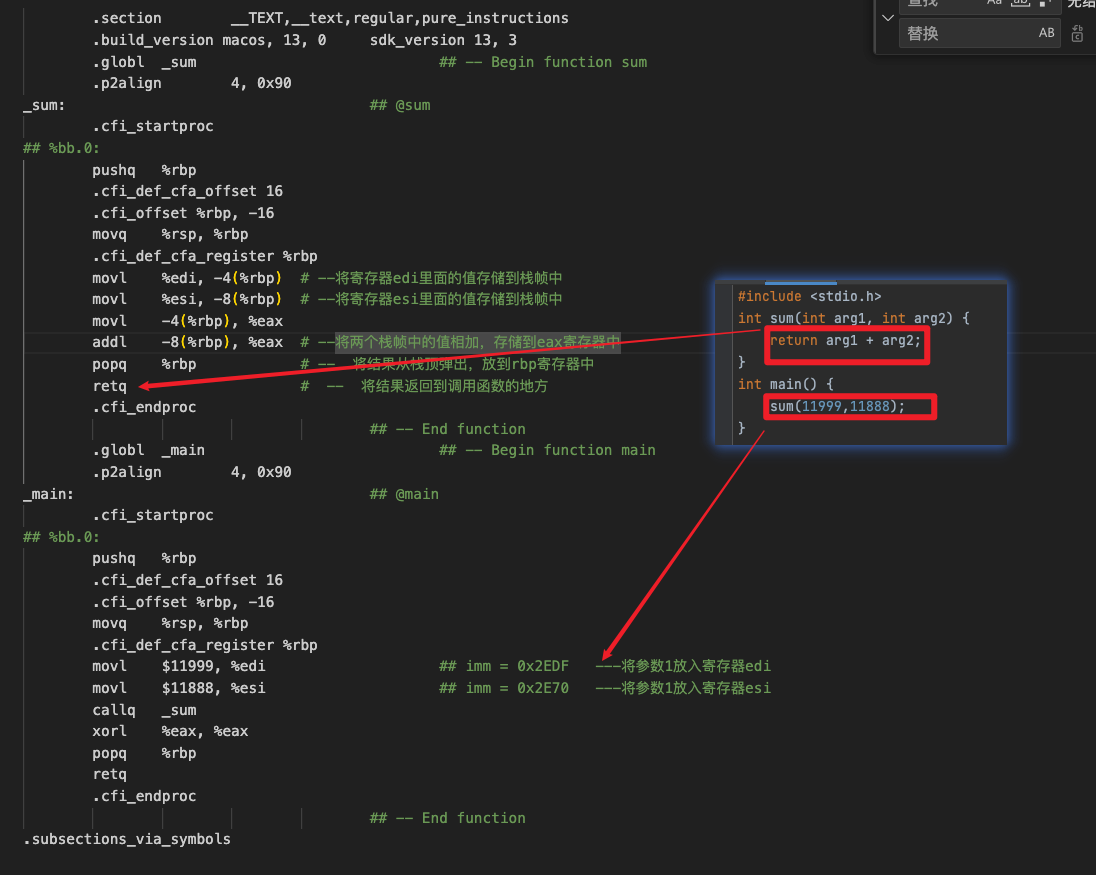Click the '## @sum' comment
The height and width of the screenshot is (875, 1096).
tap(400, 106)
